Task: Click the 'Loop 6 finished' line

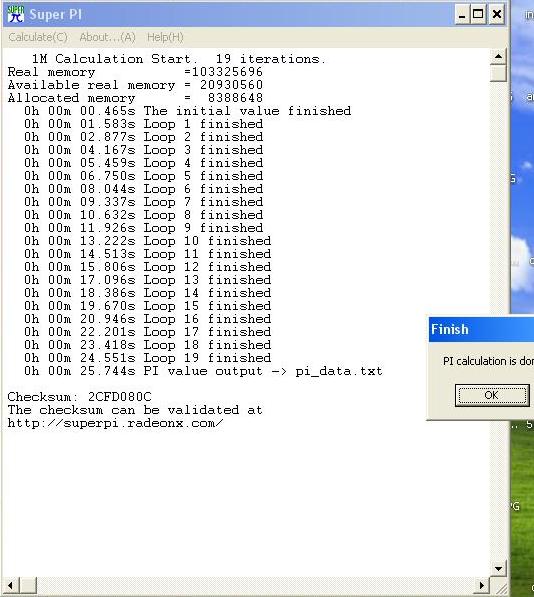Action: point(143,189)
